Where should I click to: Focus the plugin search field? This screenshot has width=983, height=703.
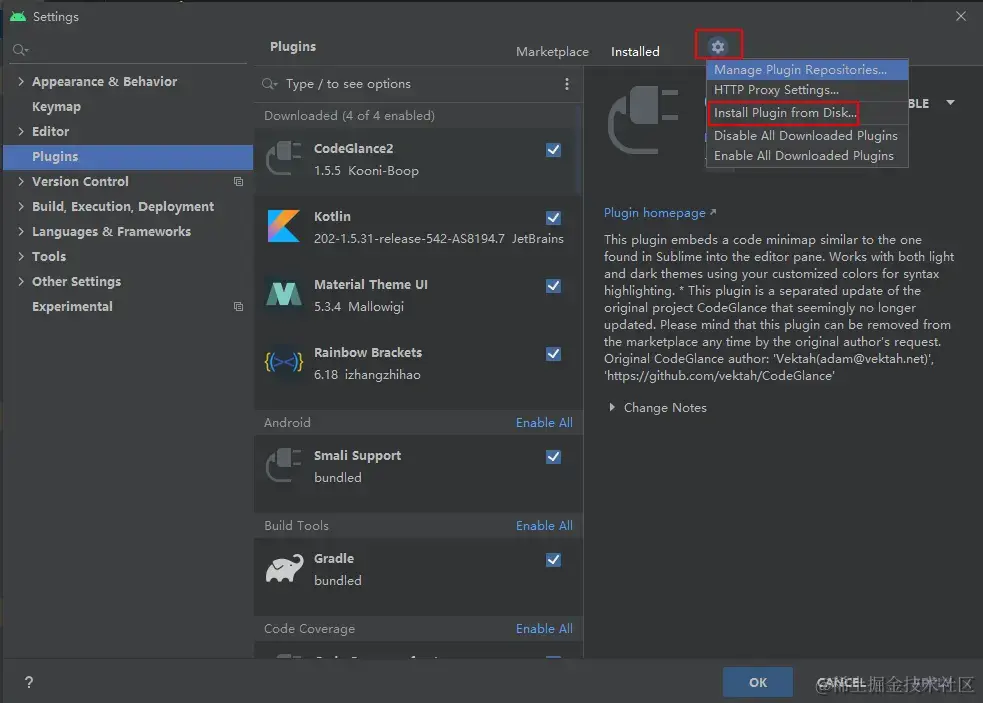coord(420,83)
